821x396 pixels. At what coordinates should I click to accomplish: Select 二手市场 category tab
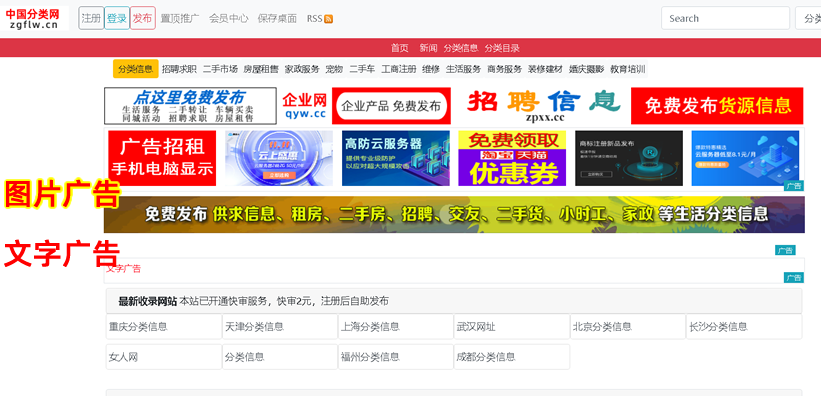click(220, 69)
